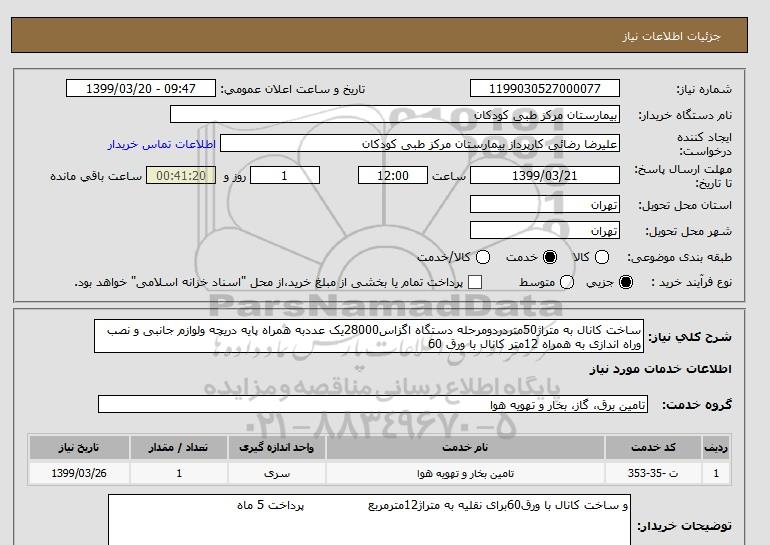
Task: Click the تاریخ نیاز column header
Action: (79, 447)
